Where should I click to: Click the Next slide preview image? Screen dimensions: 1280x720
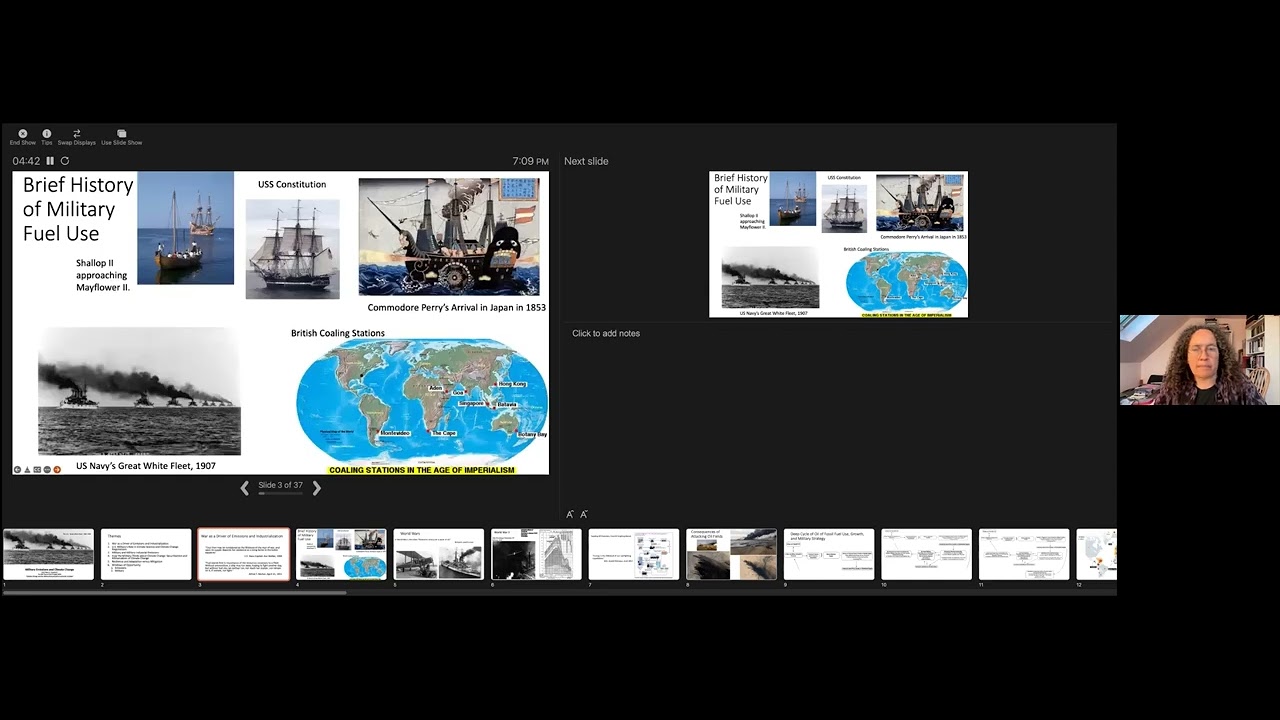pos(838,244)
